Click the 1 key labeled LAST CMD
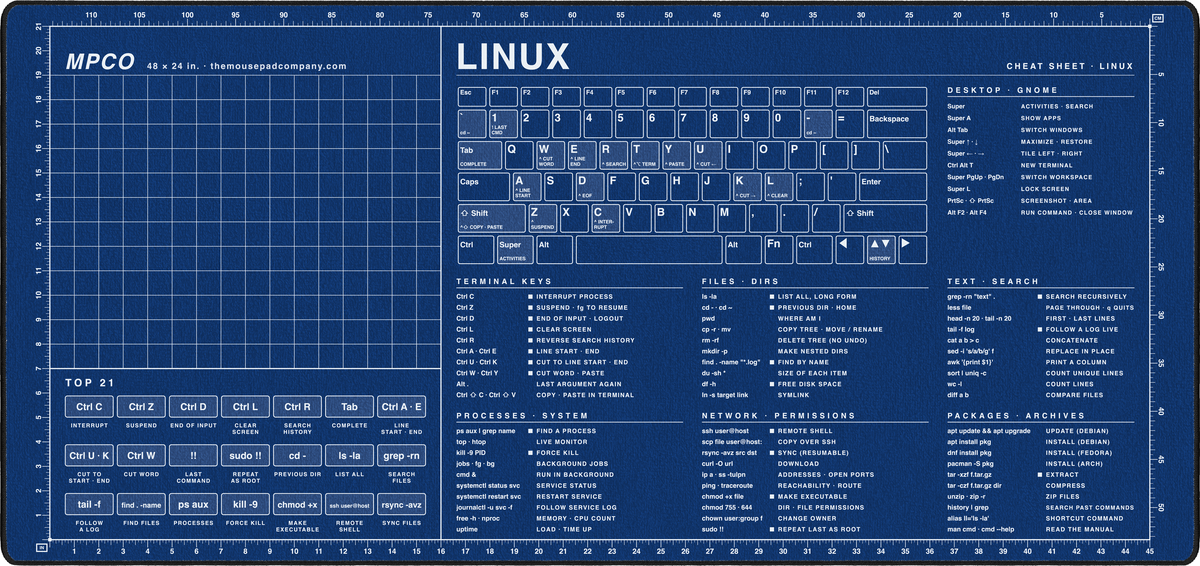Image resolution: width=1200 pixels, height=566 pixels. pos(502,124)
